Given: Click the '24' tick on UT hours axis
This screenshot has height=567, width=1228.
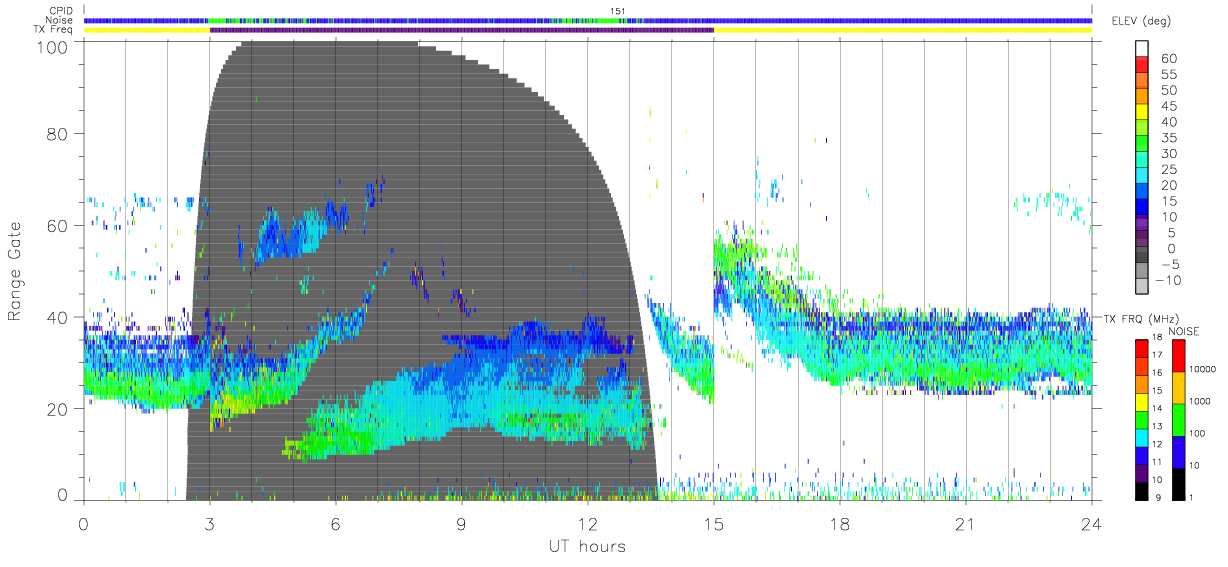Looking at the screenshot, I should [x=1091, y=523].
